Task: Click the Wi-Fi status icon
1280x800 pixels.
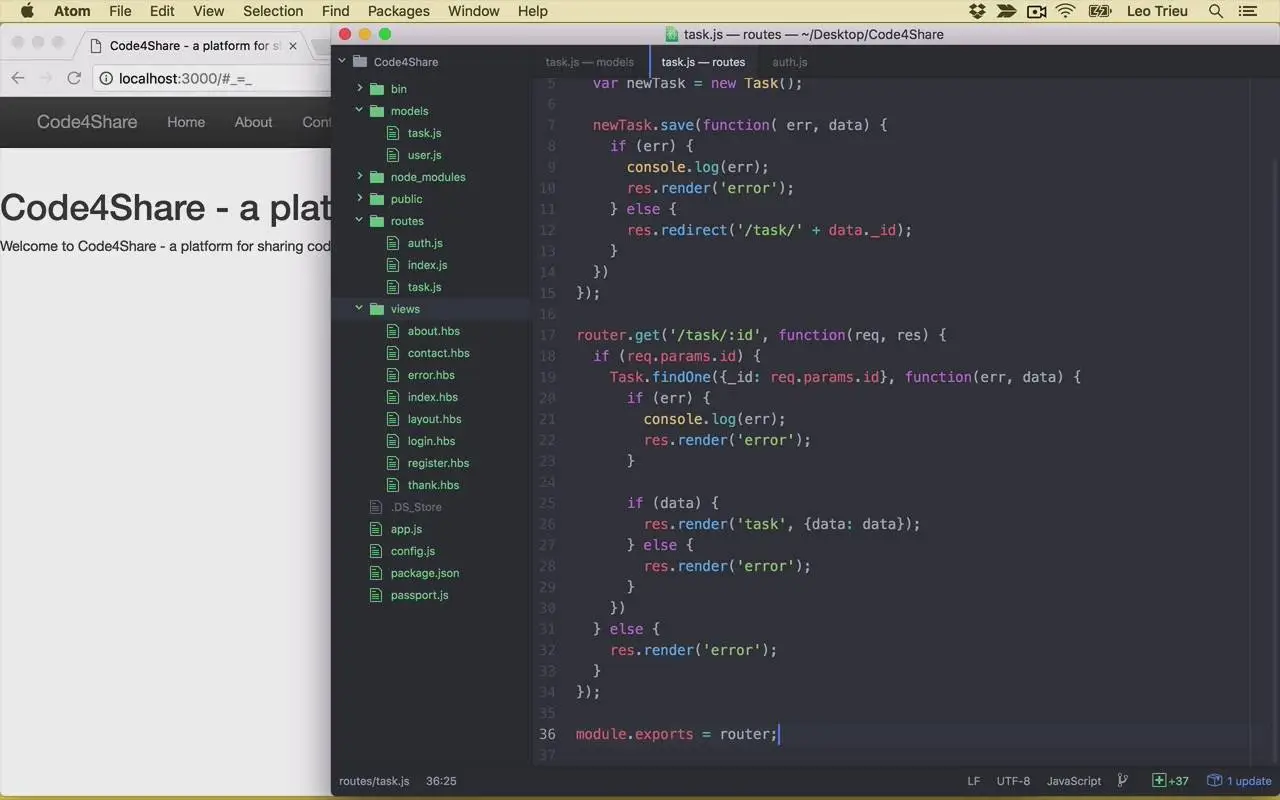Action: pos(1065,11)
